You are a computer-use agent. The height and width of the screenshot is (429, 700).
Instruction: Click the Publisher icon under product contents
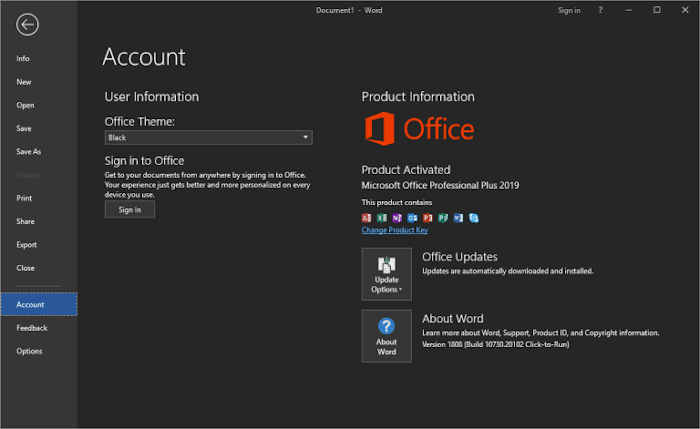[x=443, y=218]
